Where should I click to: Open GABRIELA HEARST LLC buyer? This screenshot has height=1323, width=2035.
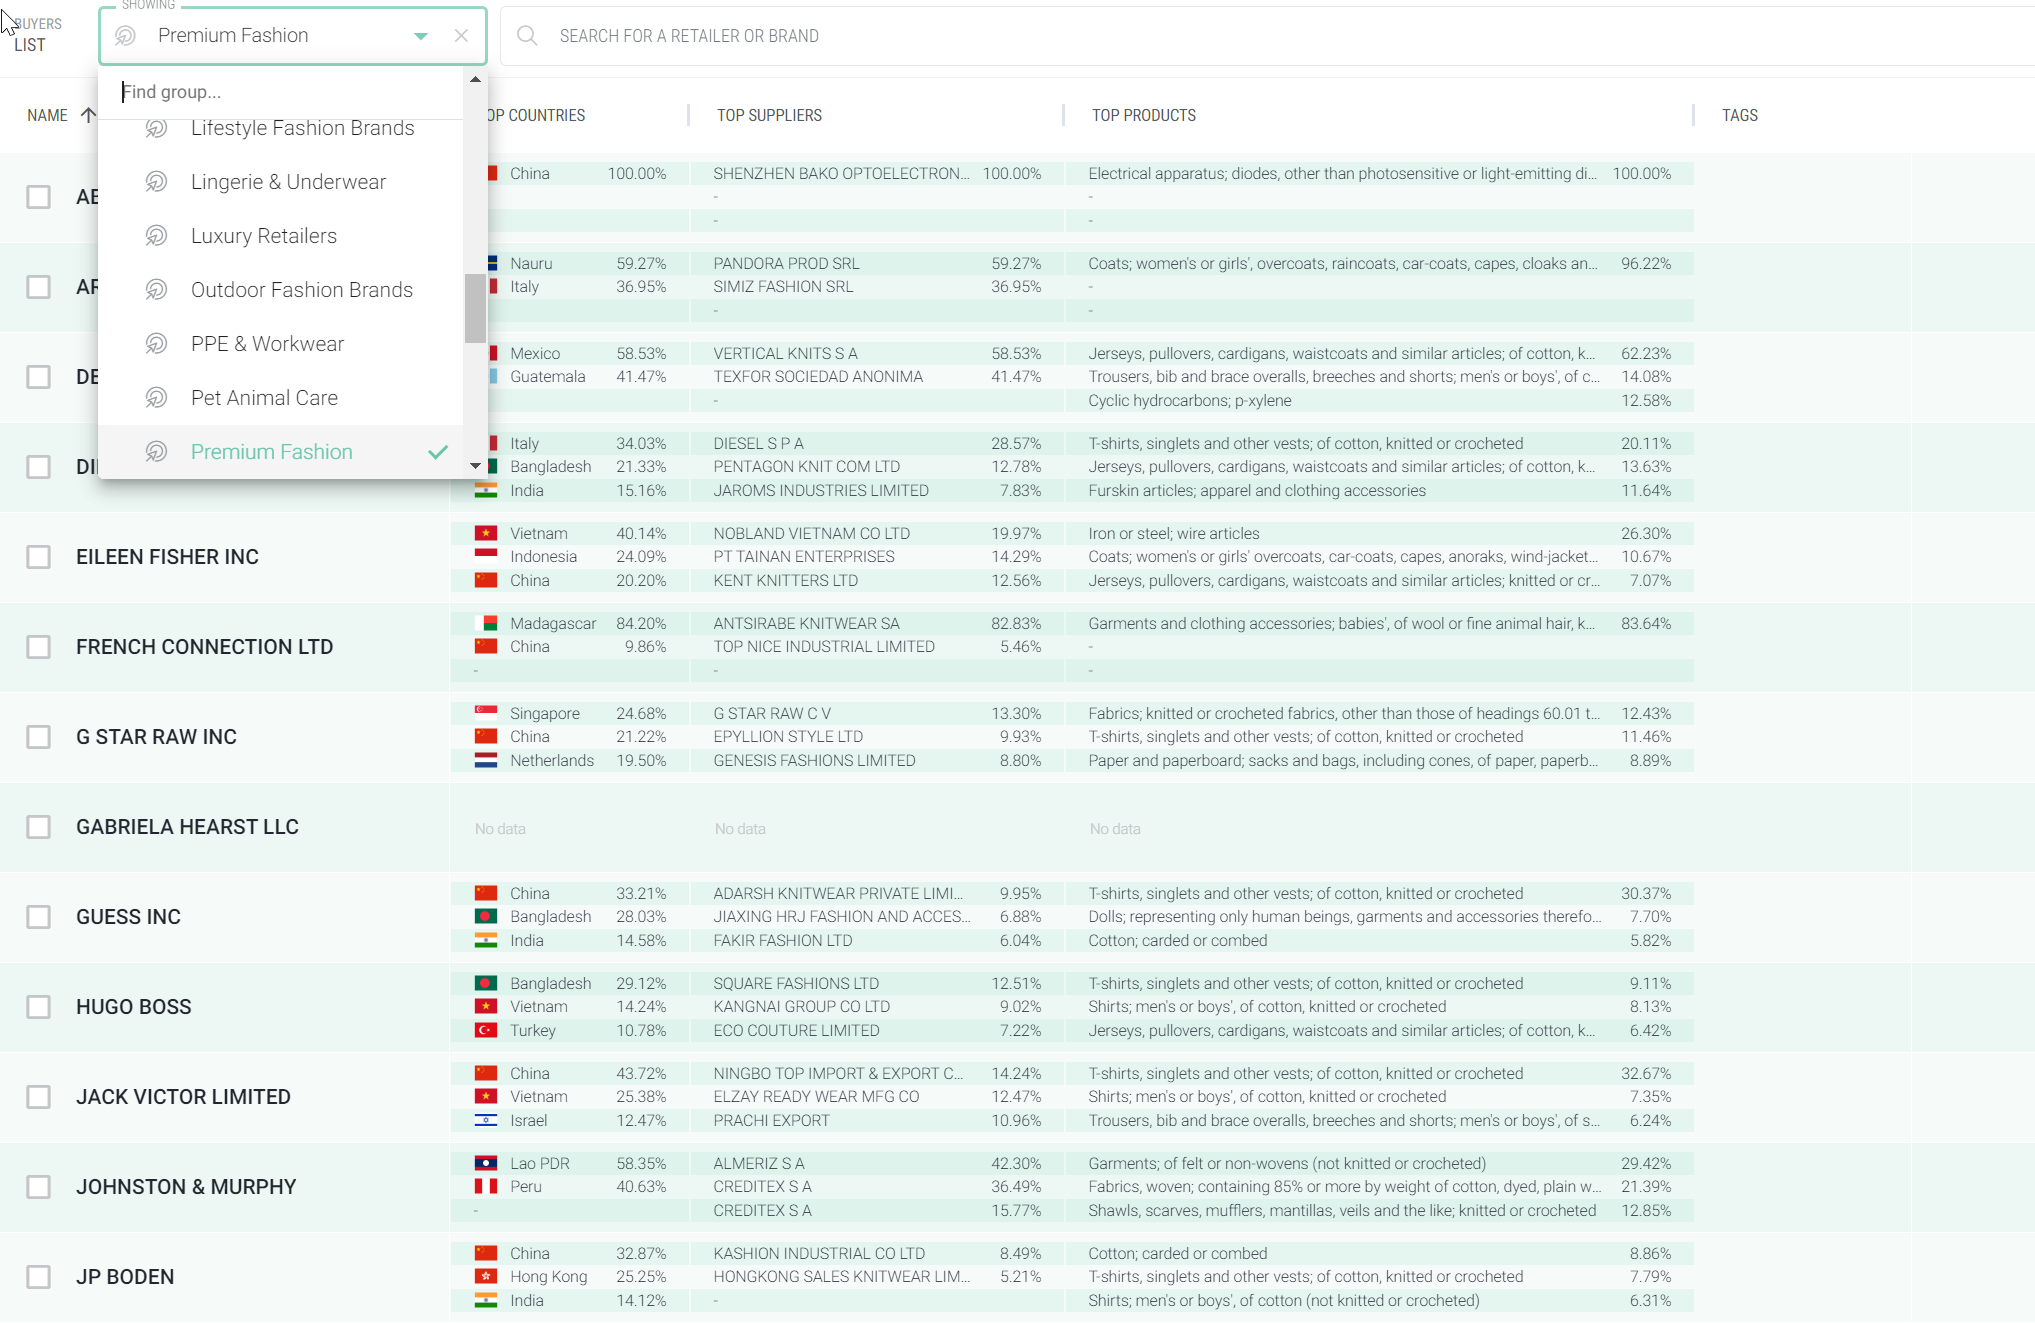187,827
